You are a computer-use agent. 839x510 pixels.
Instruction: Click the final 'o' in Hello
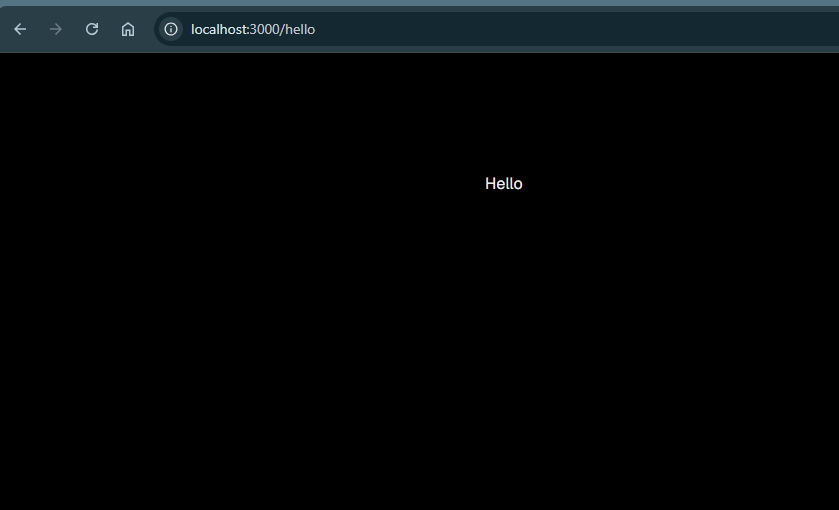point(517,184)
